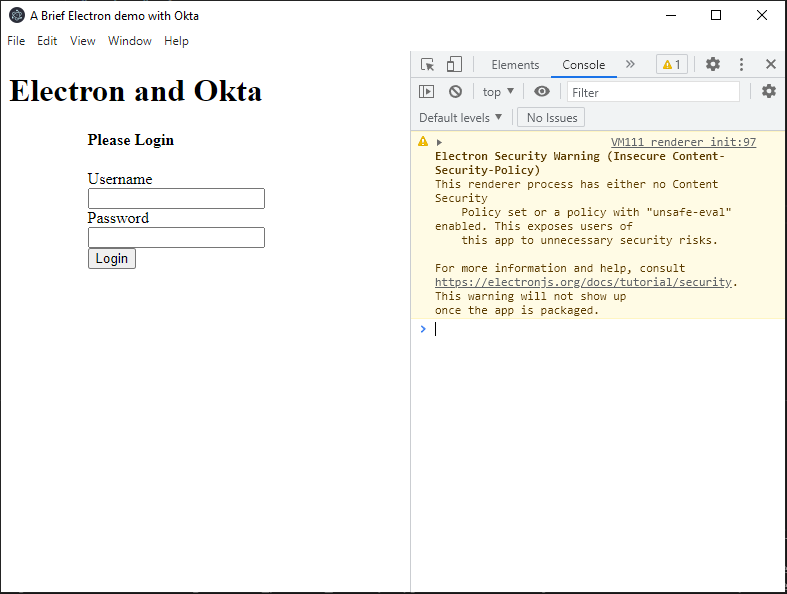This screenshot has height=594, width=787.
Task: Open DevTools three-dot customize menu
Action: point(741,65)
